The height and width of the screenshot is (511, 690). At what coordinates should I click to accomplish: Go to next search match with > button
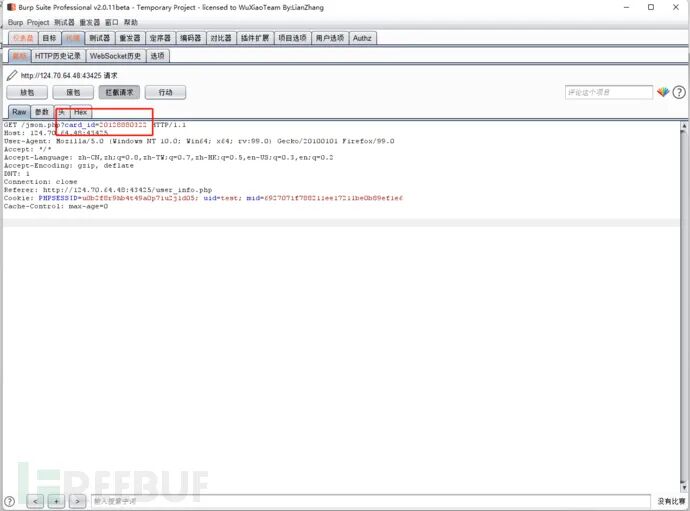tap(77, 501)
